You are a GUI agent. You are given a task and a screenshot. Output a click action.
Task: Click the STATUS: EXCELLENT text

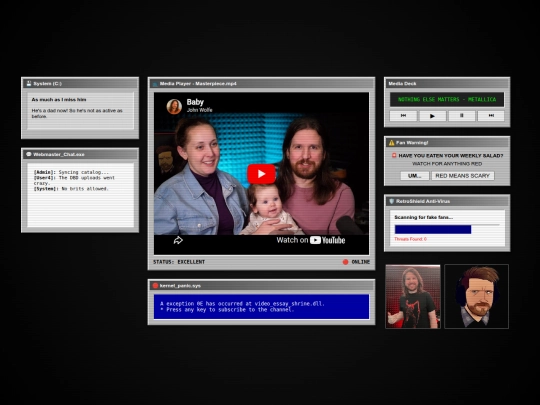(179, 262)
